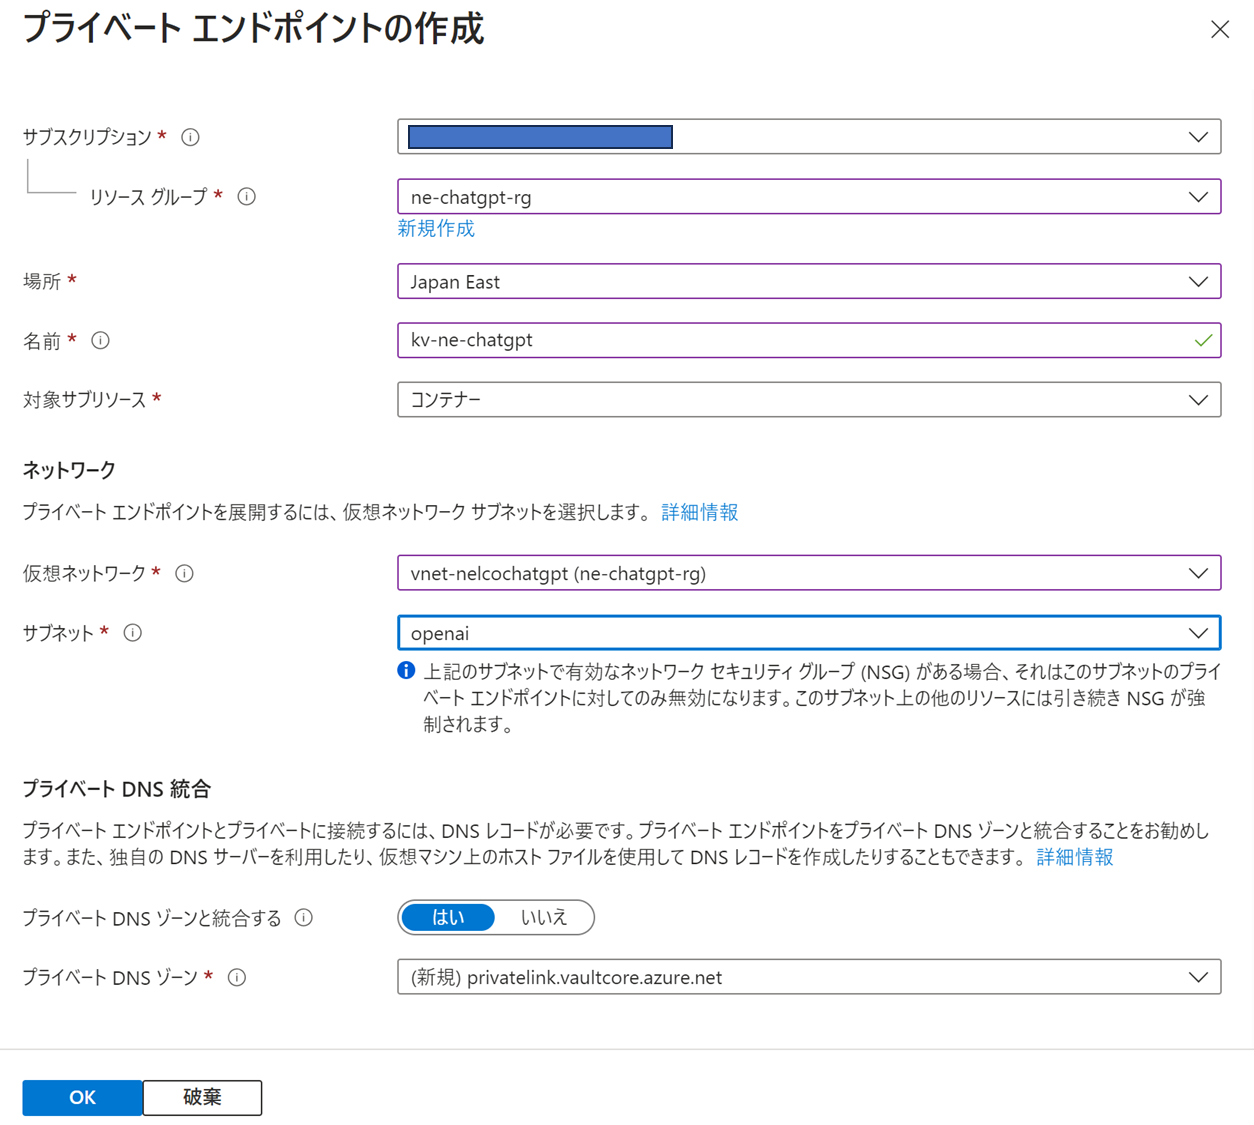The image size is (1254, 1125).
Task: Click info icon beside 仮想ネットワーク label
Action: (x=184, y=573)
